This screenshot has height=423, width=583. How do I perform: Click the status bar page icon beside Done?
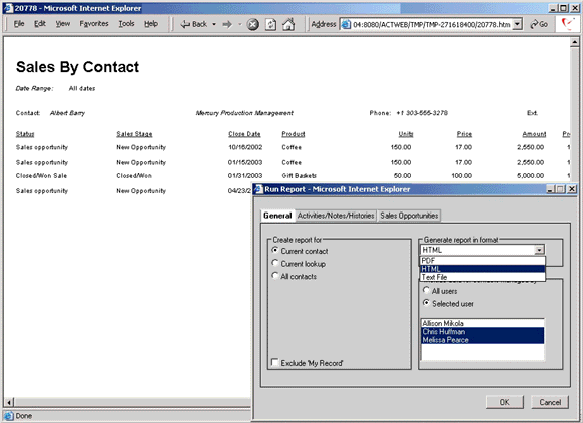click(x=9, y=416)
